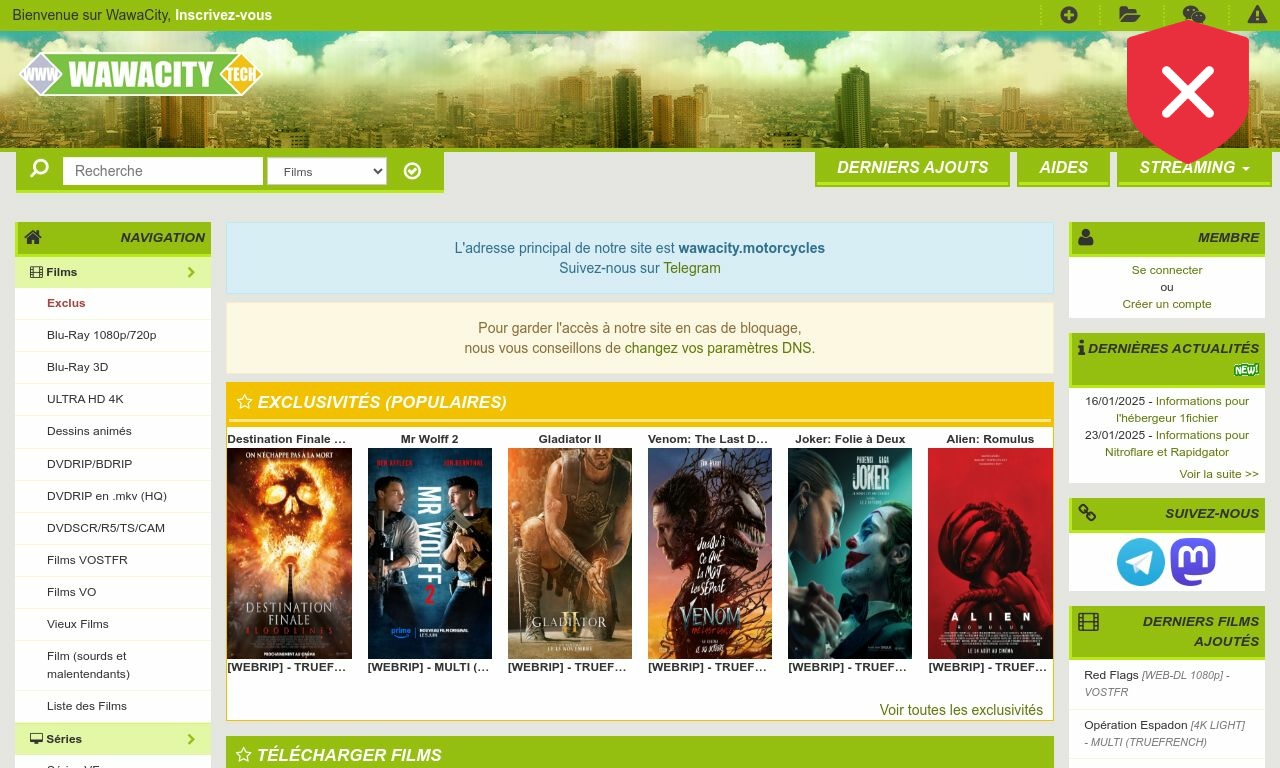Select Blu-Ray 1080p/720p category
This screenshot has width=1280, height=768.
click(102, 335)
